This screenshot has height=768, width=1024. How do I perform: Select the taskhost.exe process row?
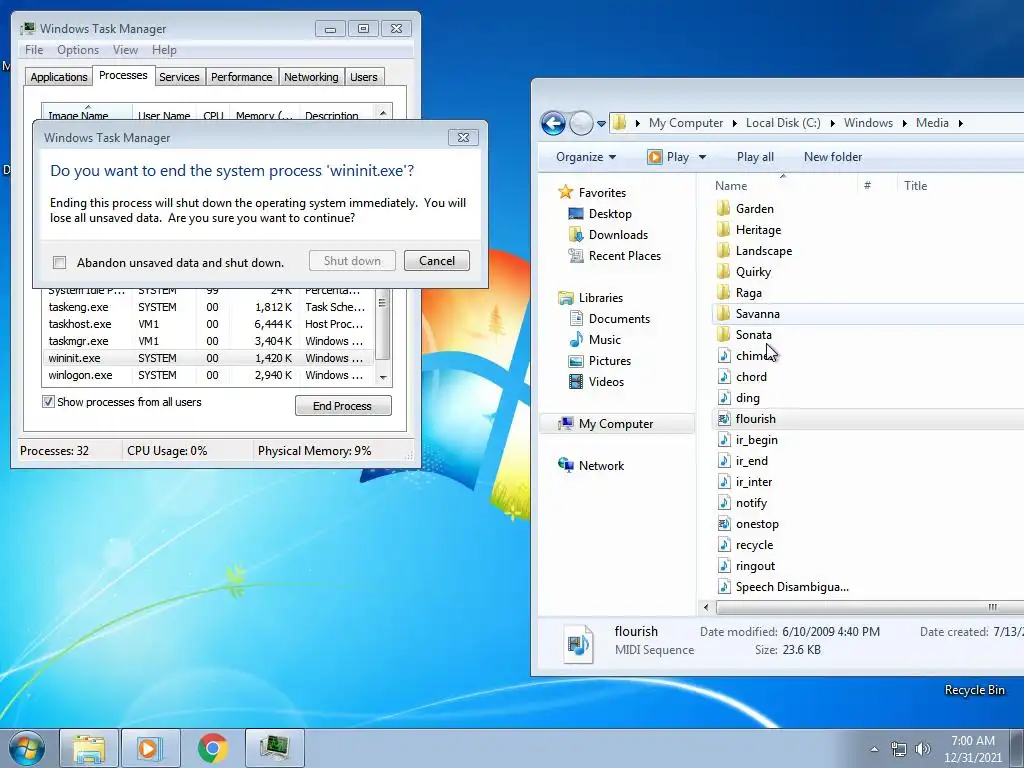[x=208, y=324]
